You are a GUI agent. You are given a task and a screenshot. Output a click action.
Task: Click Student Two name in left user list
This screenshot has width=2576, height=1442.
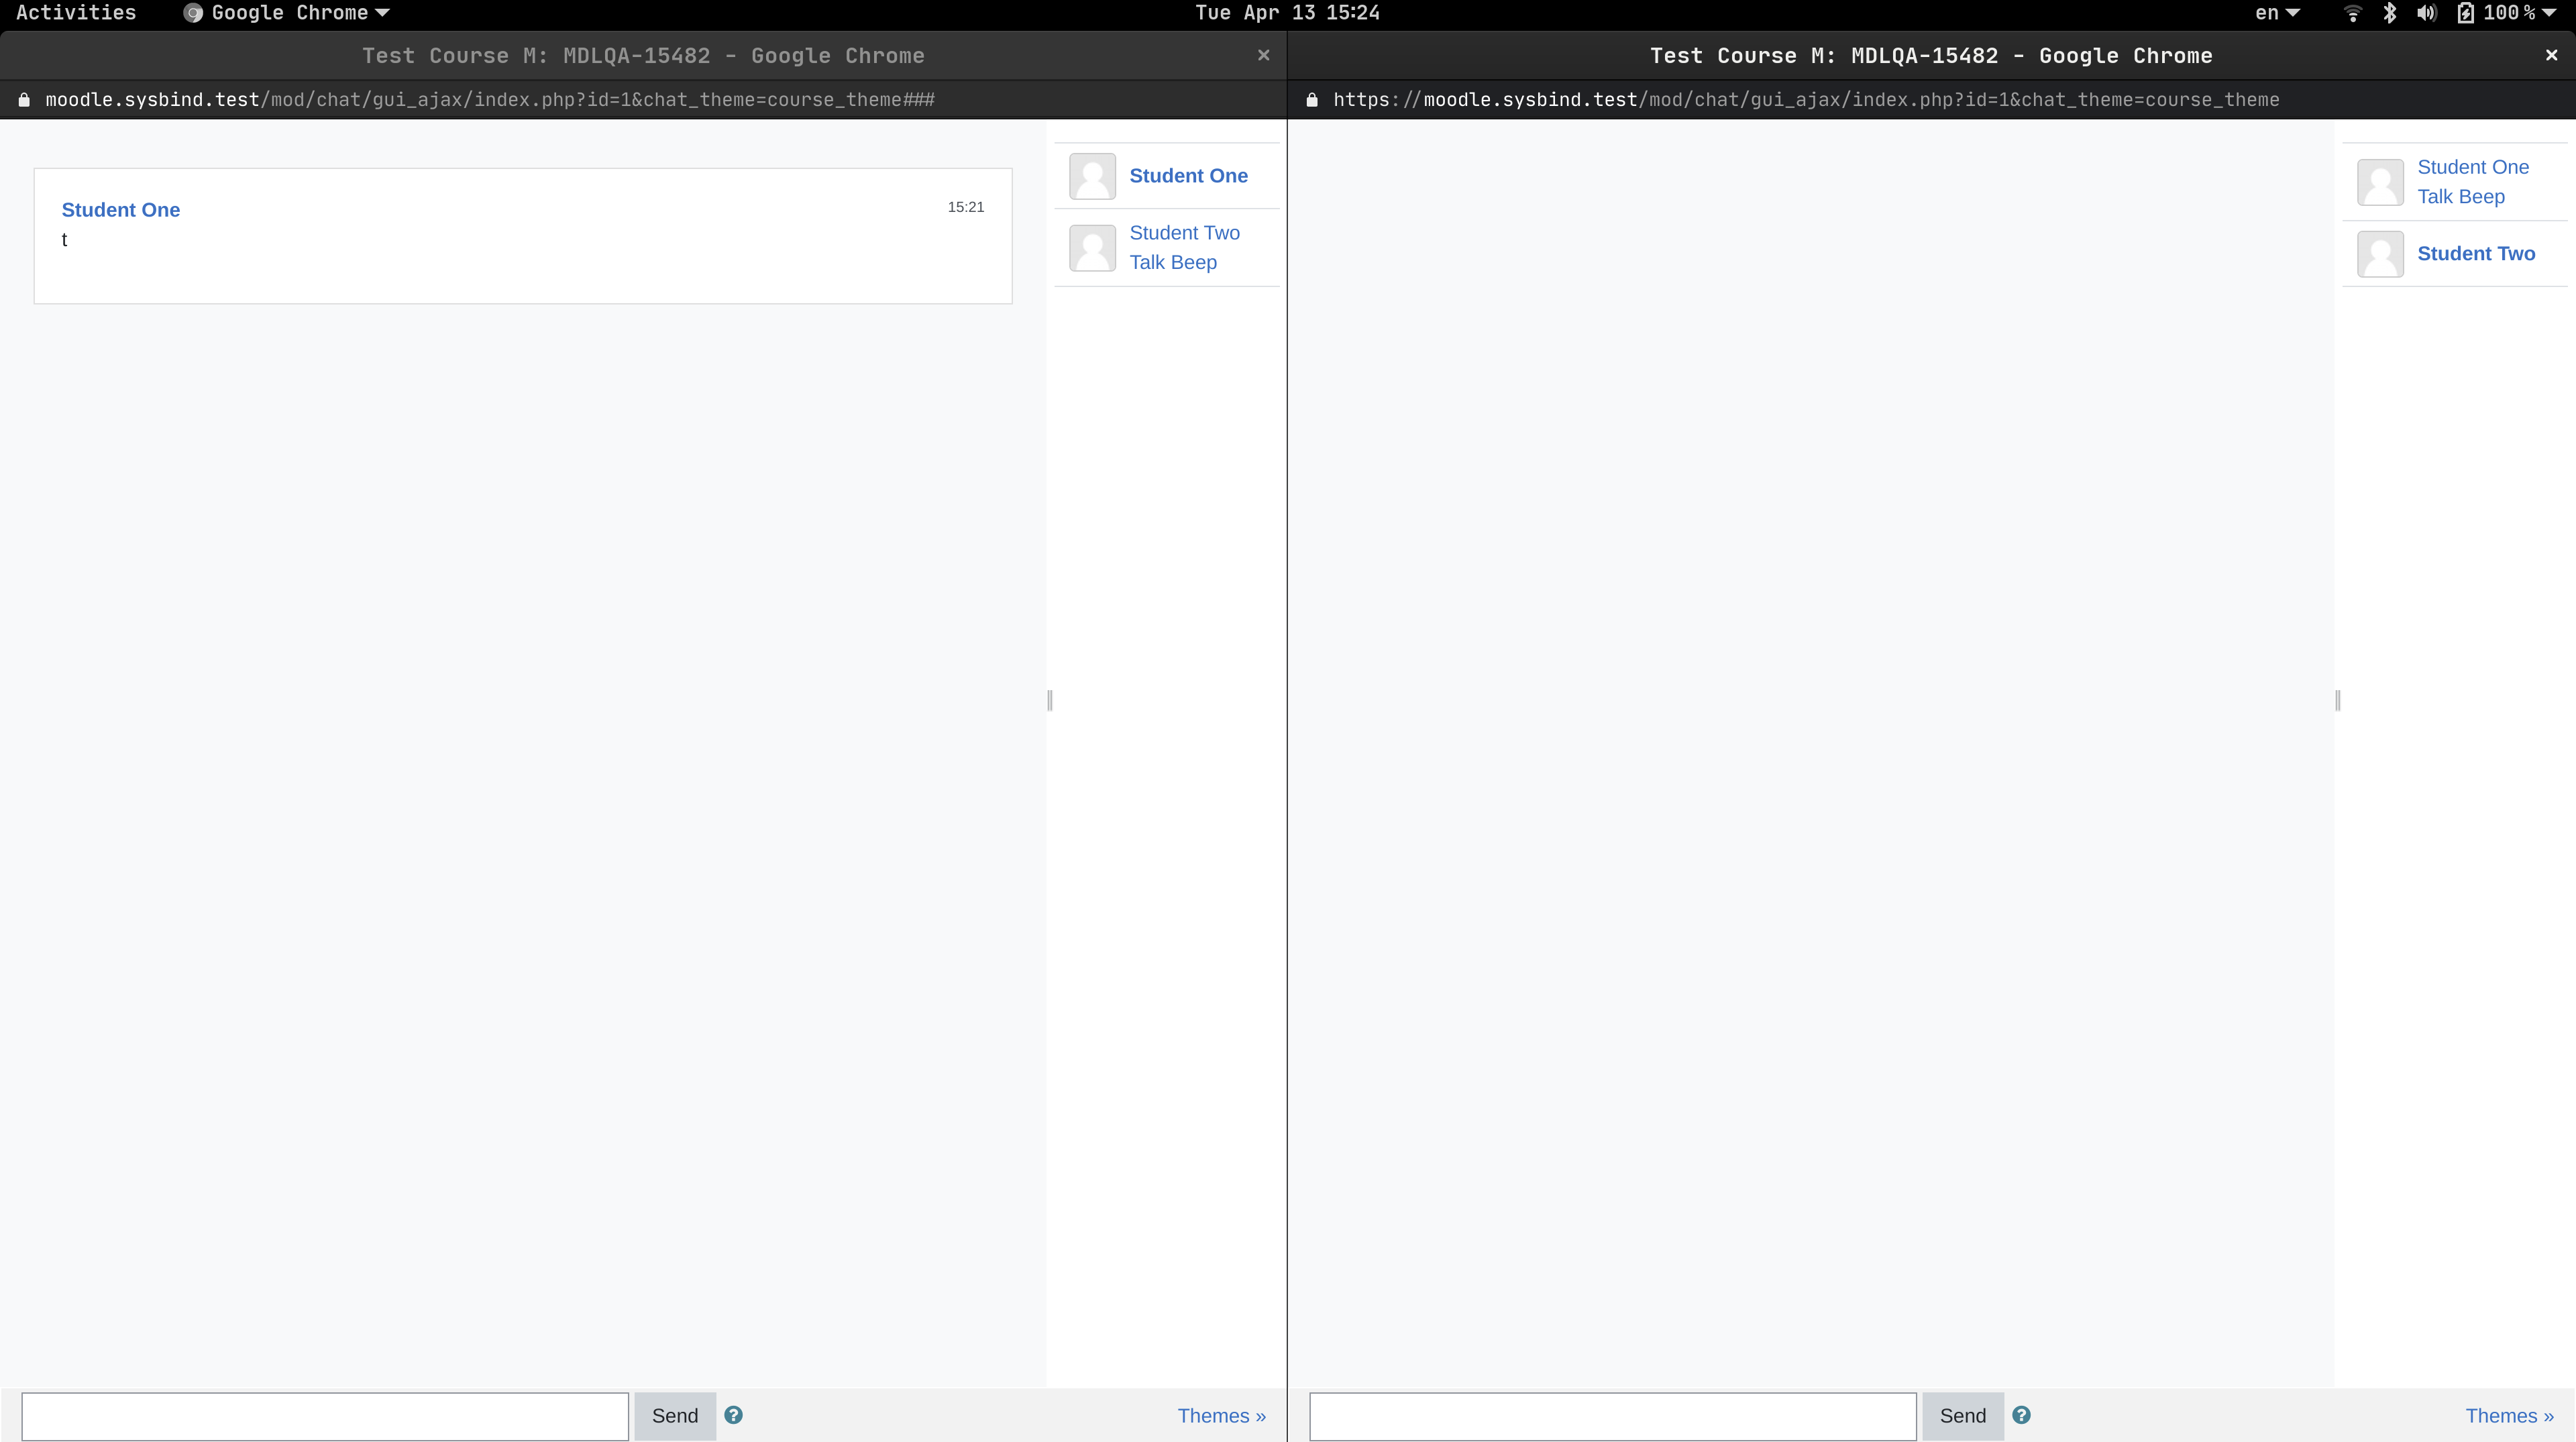[x=1184, y=233]
